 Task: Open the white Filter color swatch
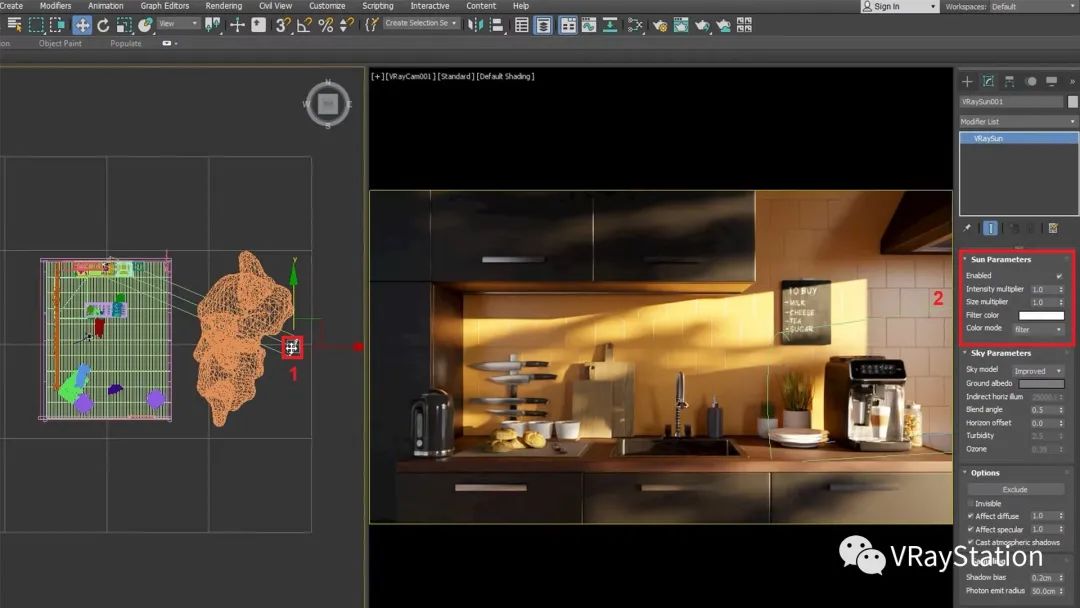click(1041, 316)
